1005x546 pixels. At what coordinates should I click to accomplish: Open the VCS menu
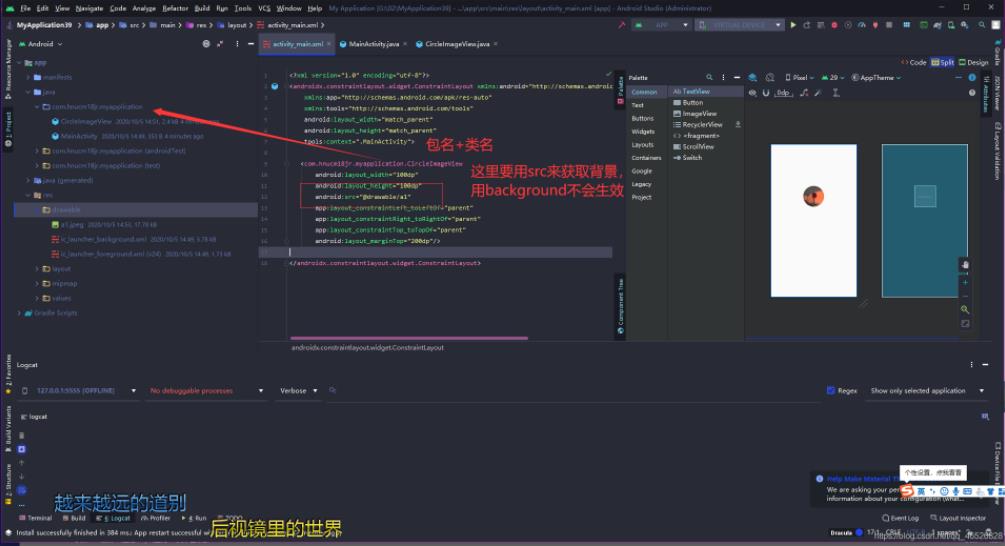[x=264, y=8]
